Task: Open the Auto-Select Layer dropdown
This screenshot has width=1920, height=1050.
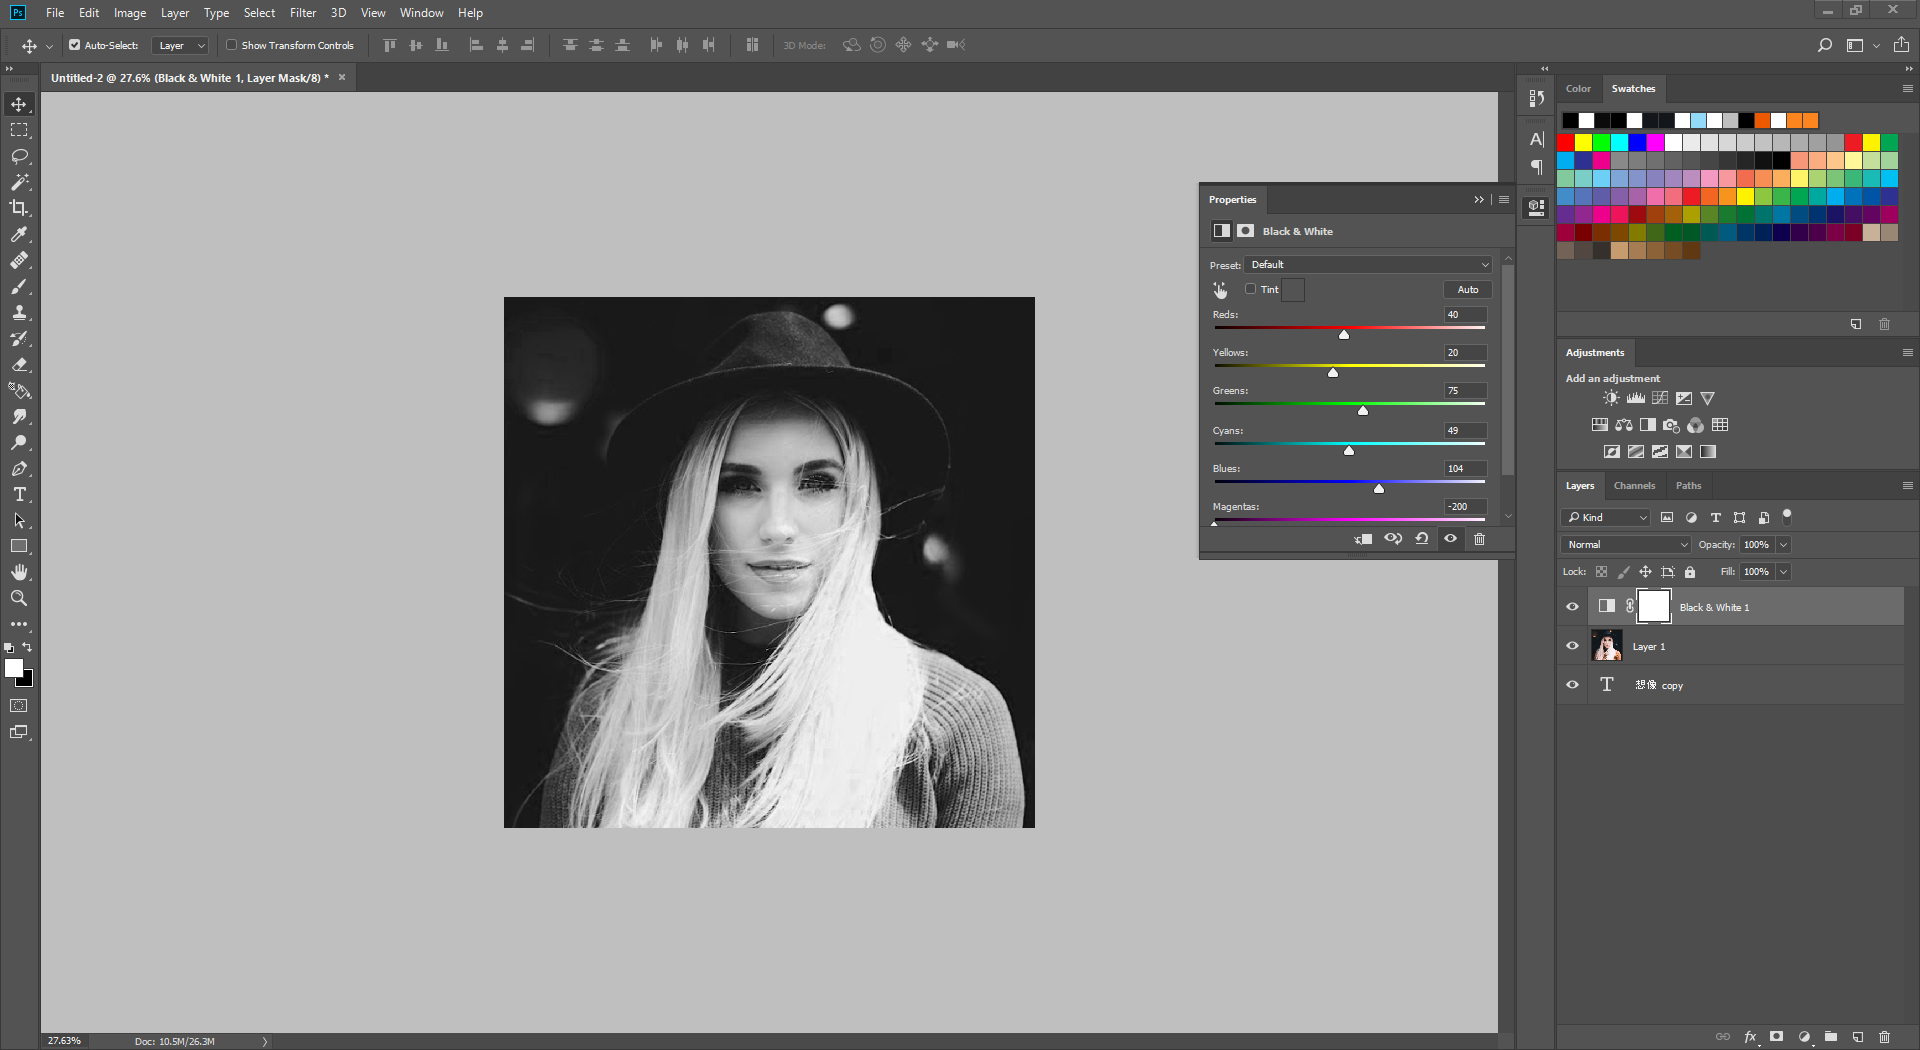Action: [x=181, y=45]
